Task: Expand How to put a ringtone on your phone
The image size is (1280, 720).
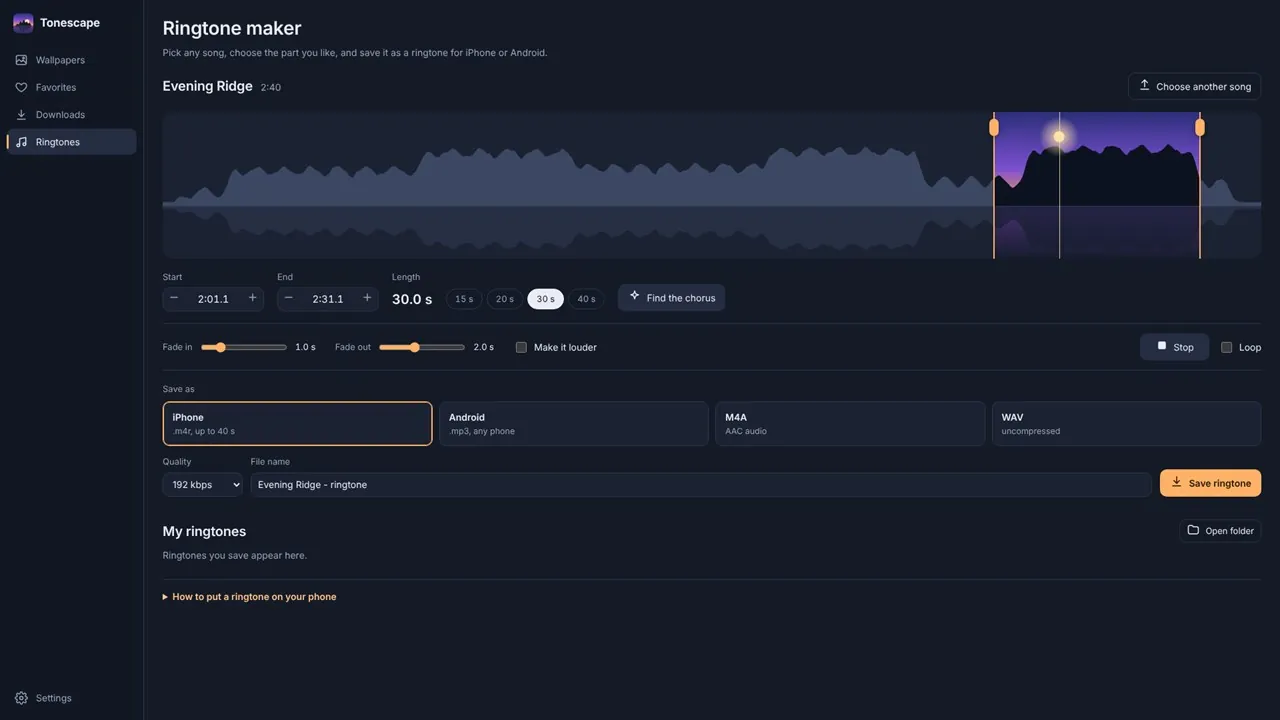Action: [249, 597]
